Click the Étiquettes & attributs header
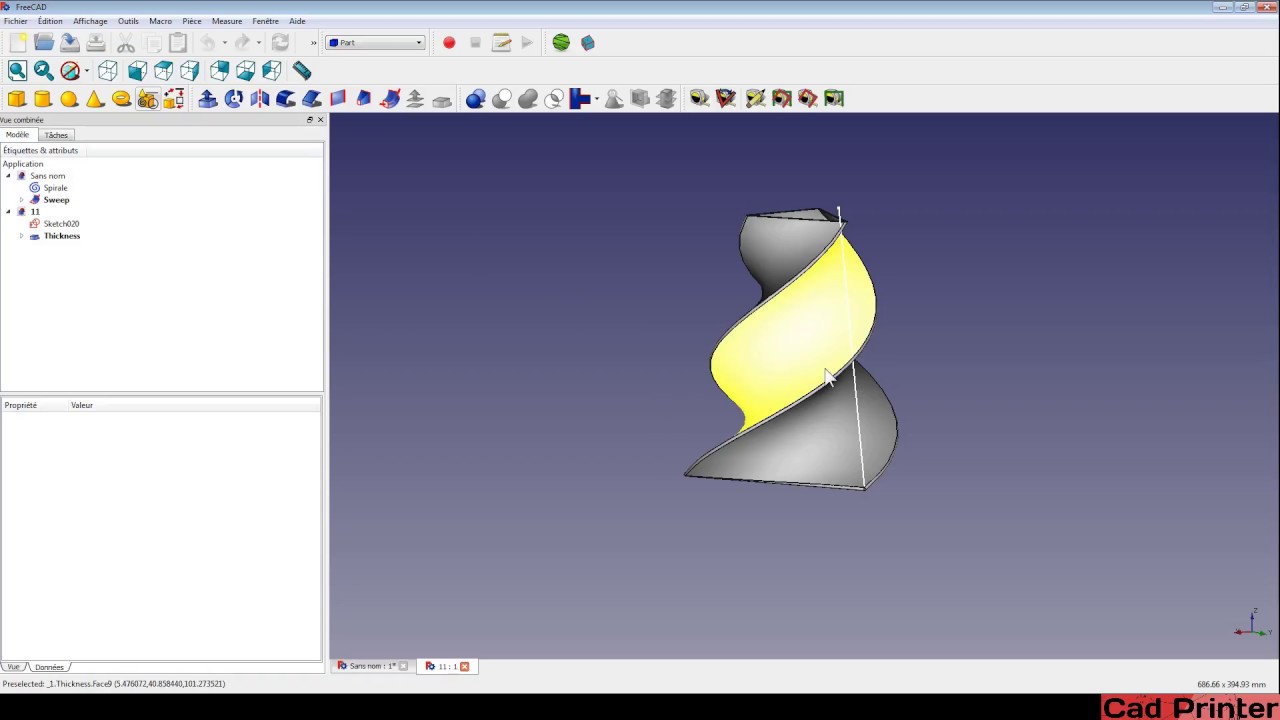The width and height of the screenshot is (1280, 720). [40, 150]
